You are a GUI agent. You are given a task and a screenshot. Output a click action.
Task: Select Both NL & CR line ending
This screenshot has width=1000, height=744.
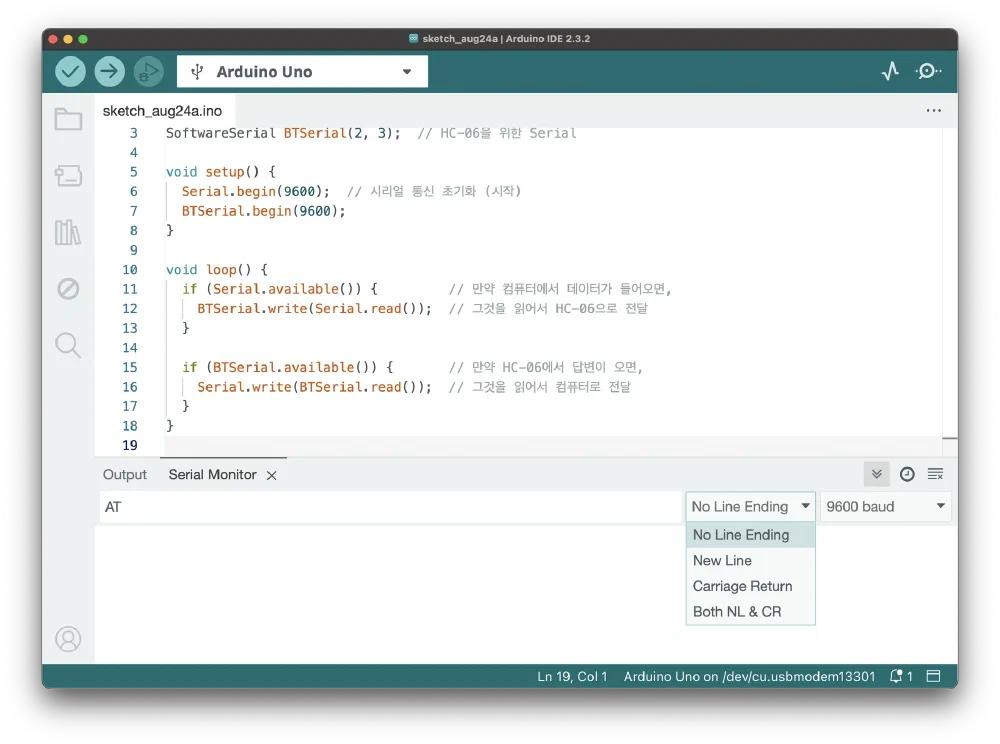737,612
